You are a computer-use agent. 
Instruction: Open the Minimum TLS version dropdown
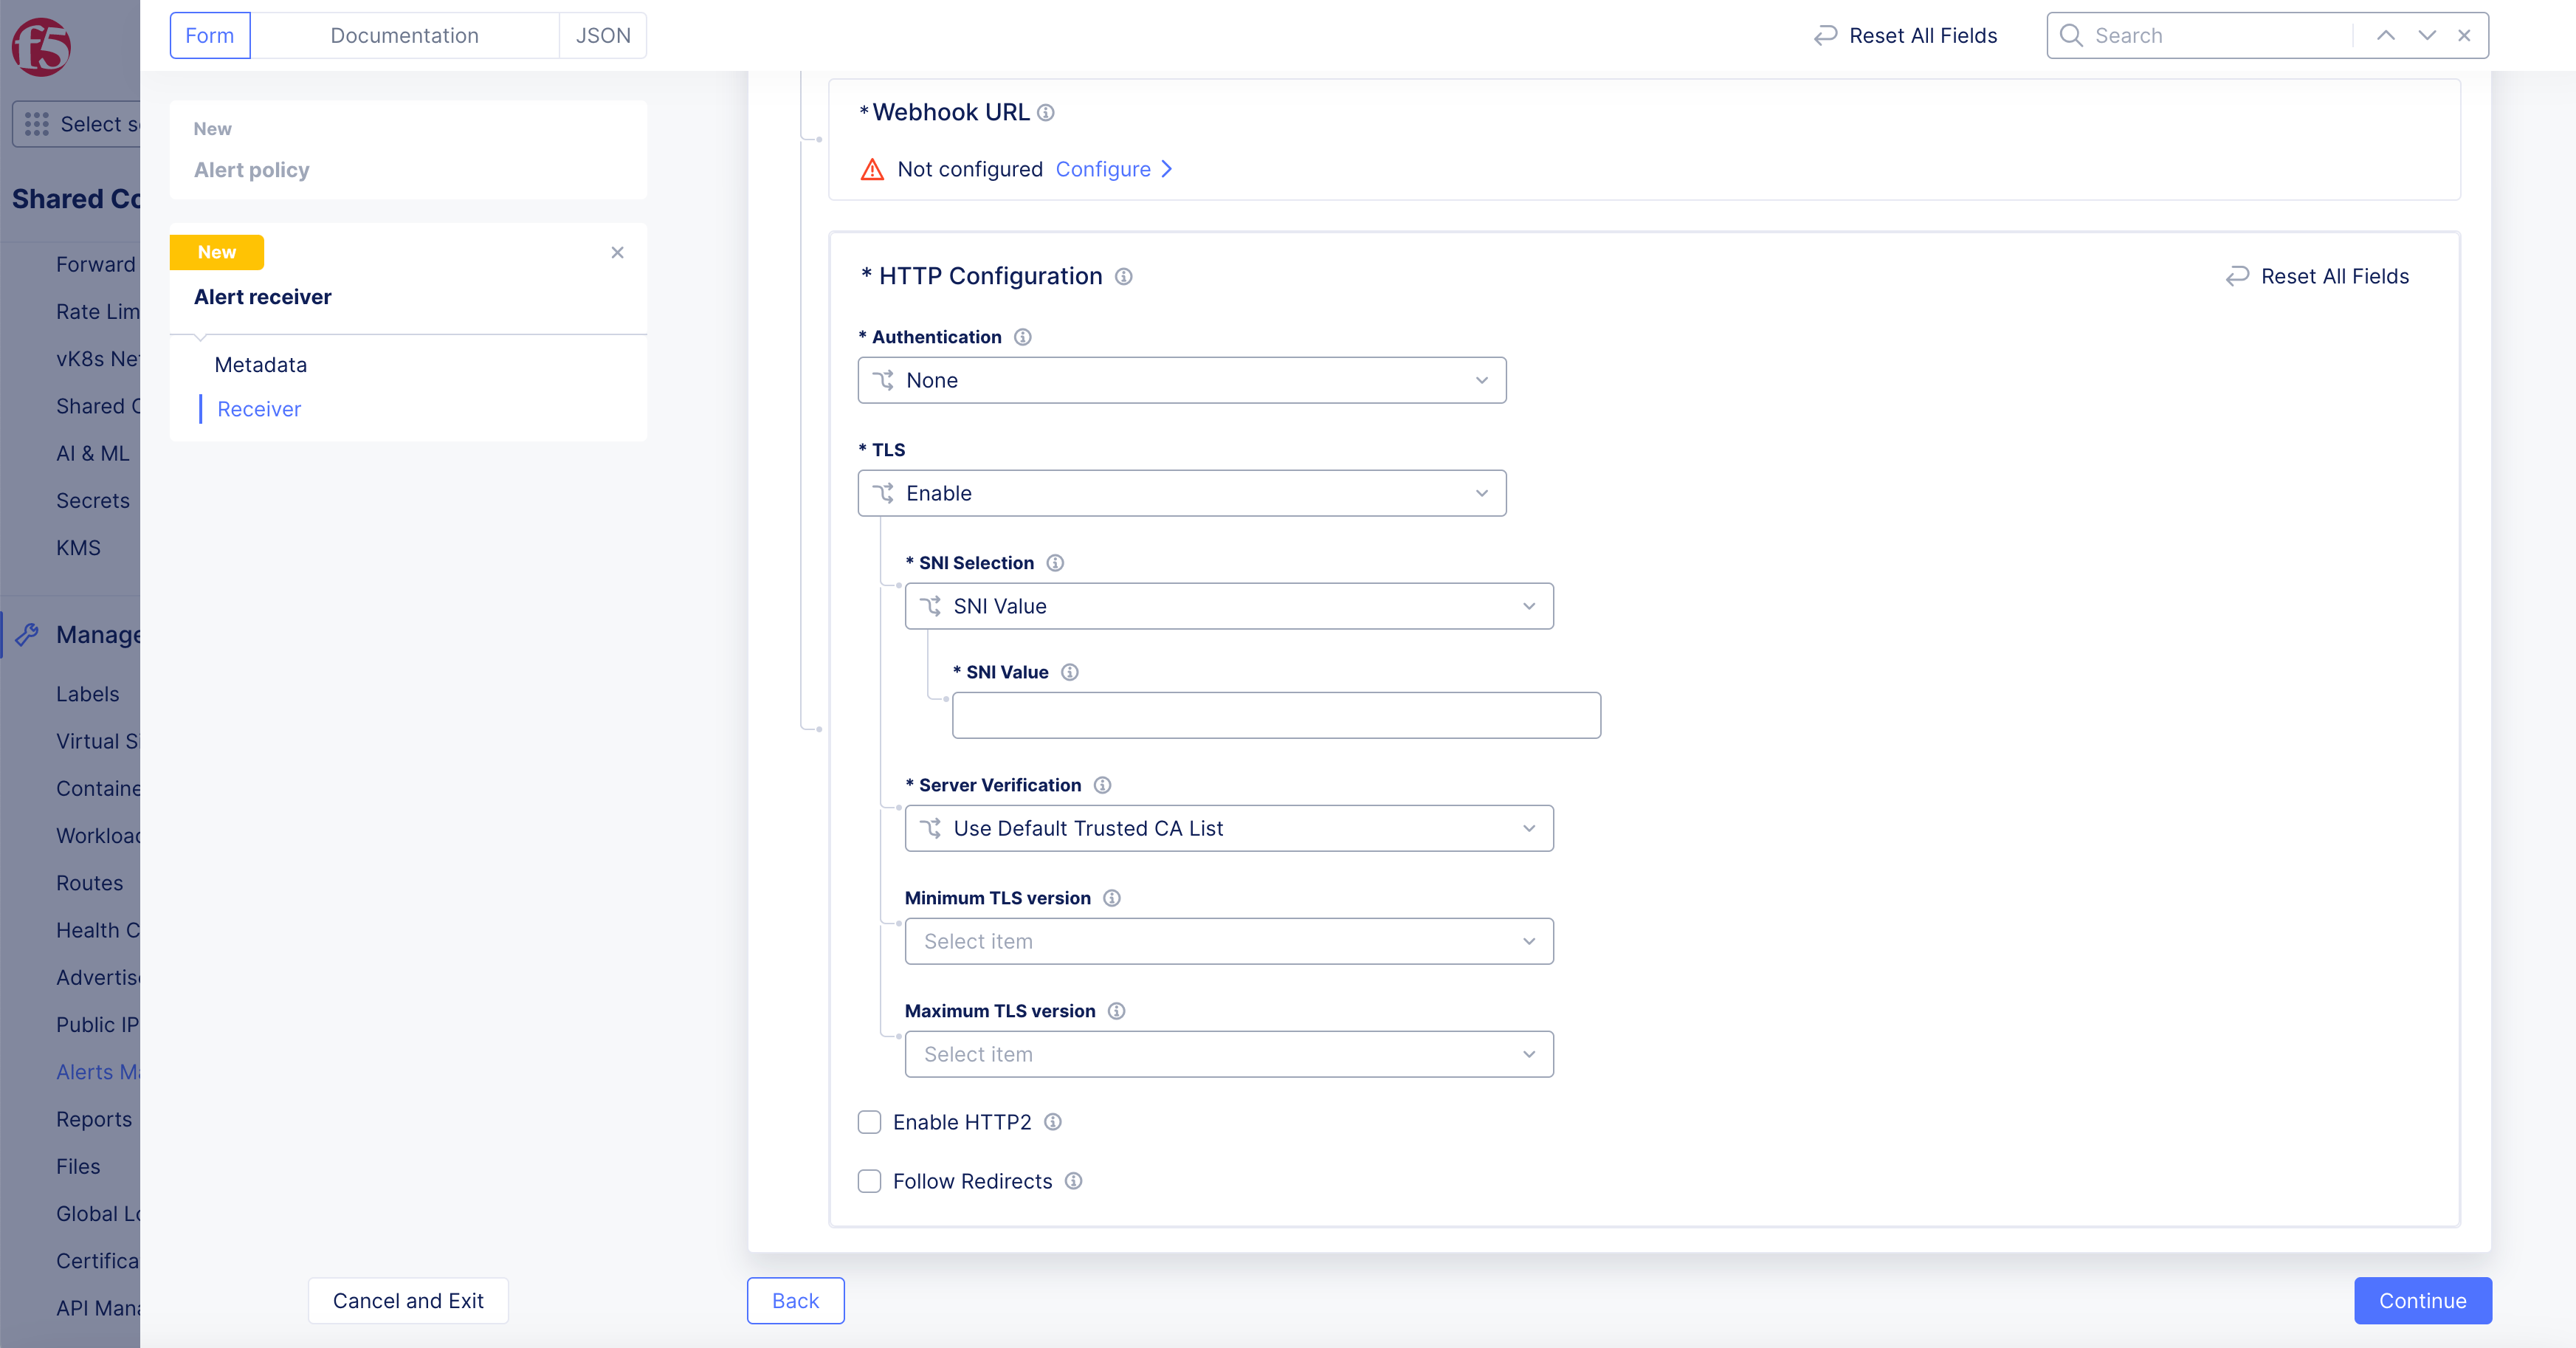click(1228, 941)
